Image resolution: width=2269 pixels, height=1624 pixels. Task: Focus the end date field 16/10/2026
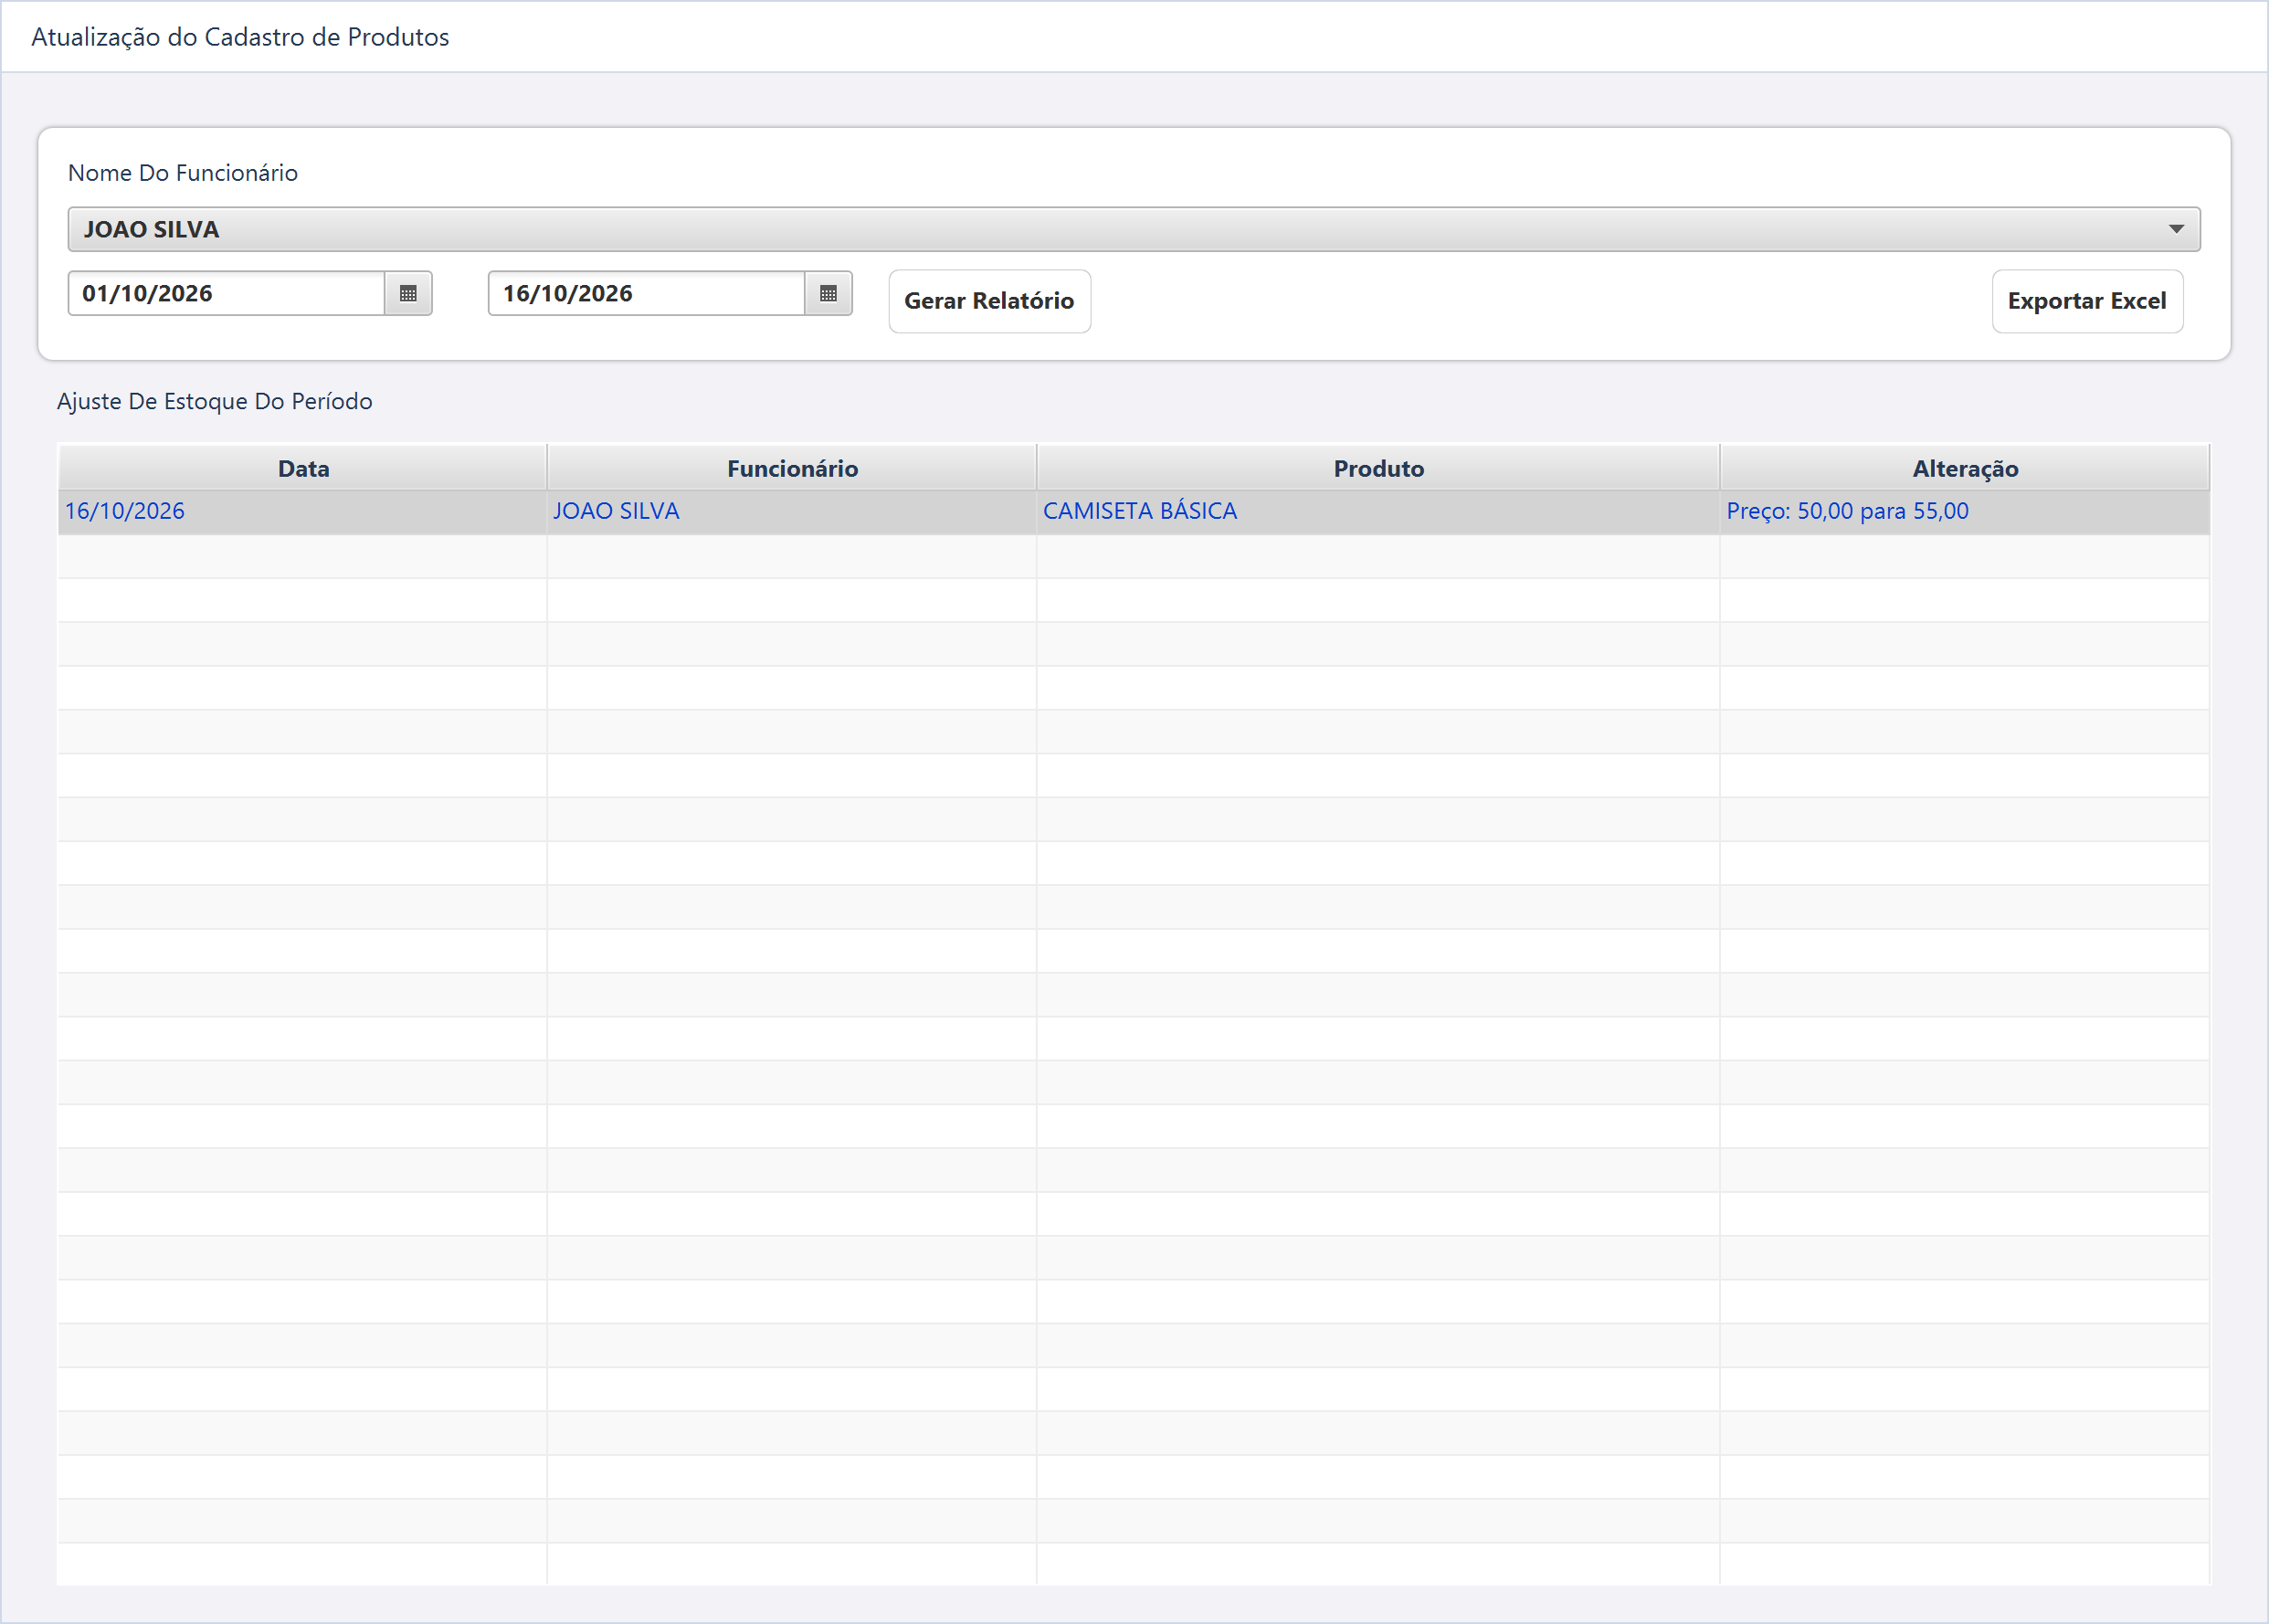[646, 293]
